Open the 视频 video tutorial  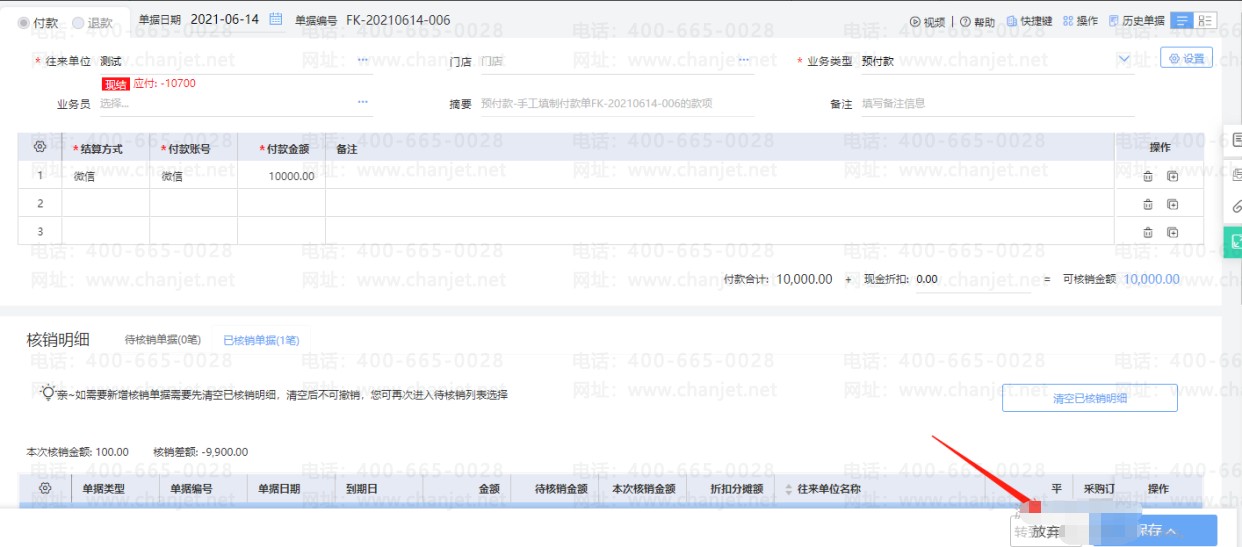point(927,21)
